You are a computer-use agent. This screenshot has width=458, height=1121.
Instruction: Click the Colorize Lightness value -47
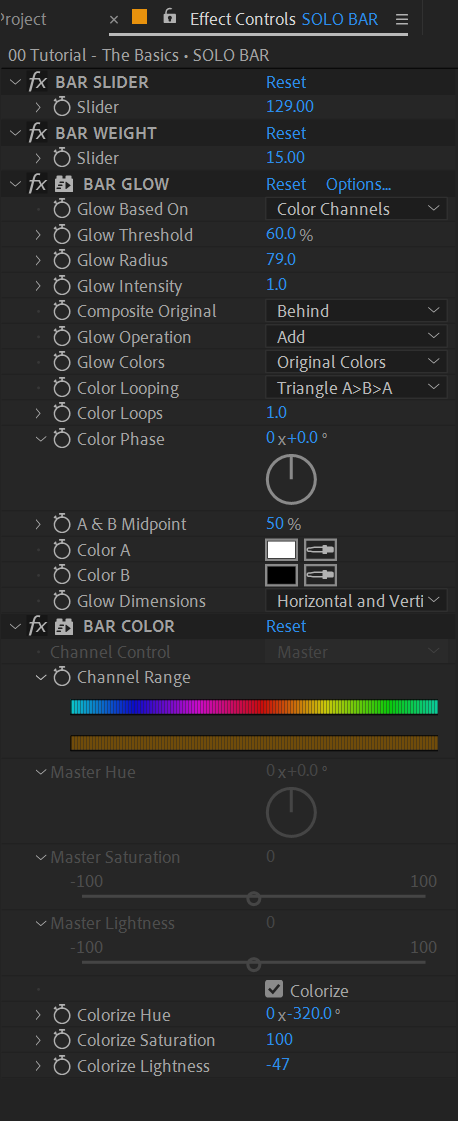278,1065
